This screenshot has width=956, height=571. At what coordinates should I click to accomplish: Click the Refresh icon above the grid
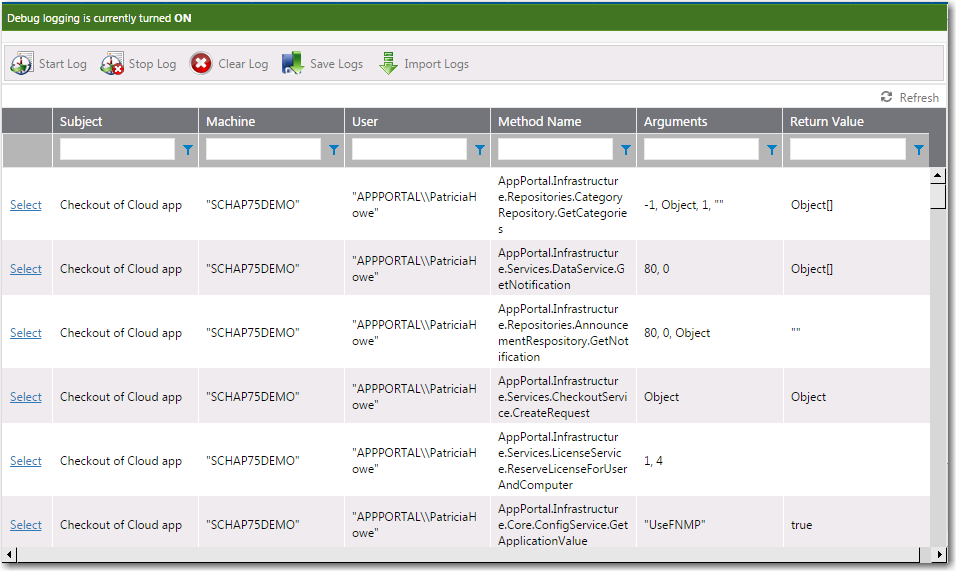(886, 97)
